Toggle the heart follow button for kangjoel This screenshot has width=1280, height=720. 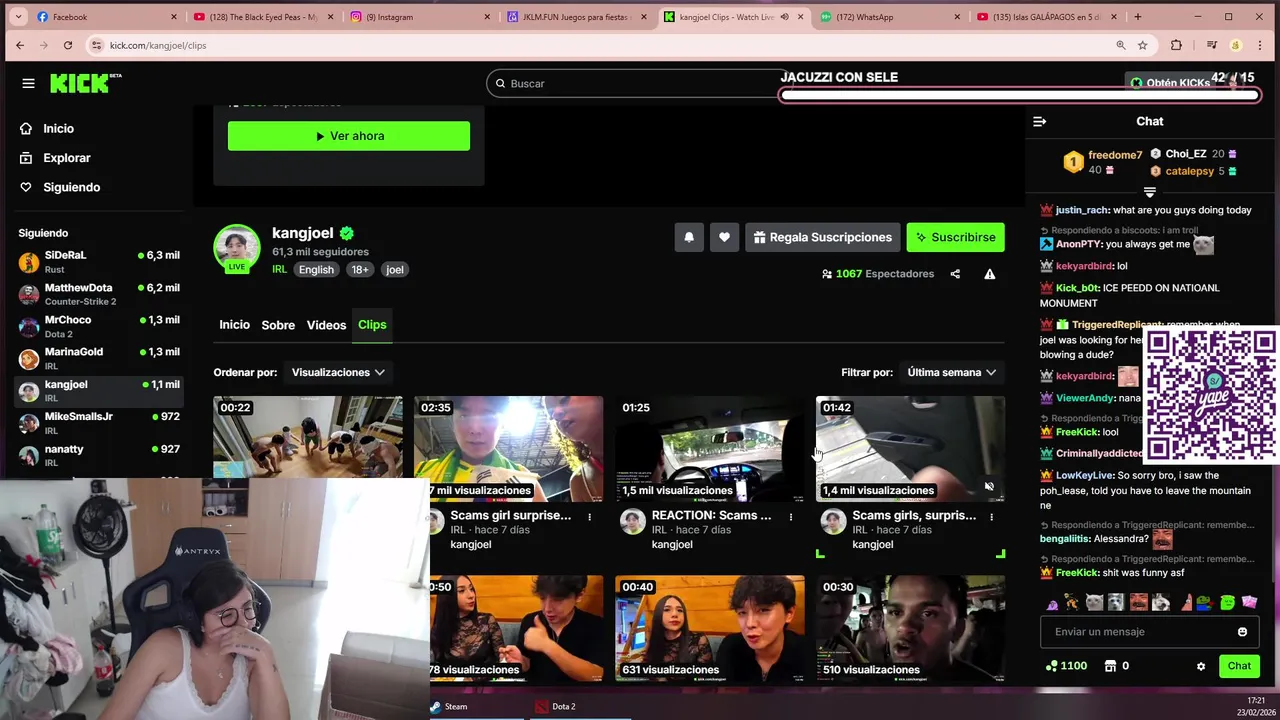click(724, 237)
